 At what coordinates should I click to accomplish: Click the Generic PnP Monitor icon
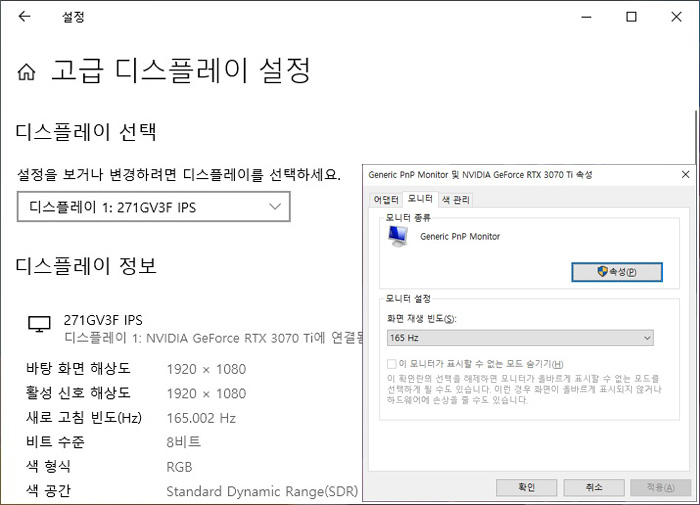[x=399, y=237]
